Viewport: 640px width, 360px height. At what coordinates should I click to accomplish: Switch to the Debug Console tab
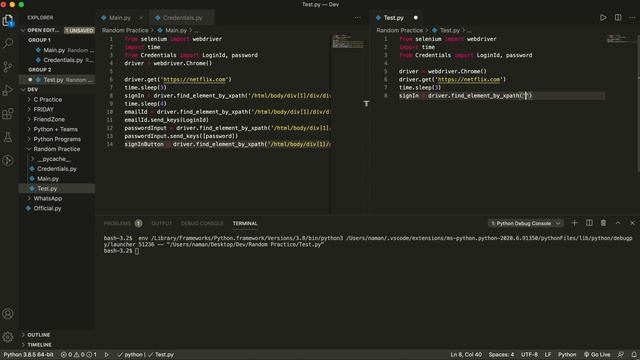pos(202,223)
